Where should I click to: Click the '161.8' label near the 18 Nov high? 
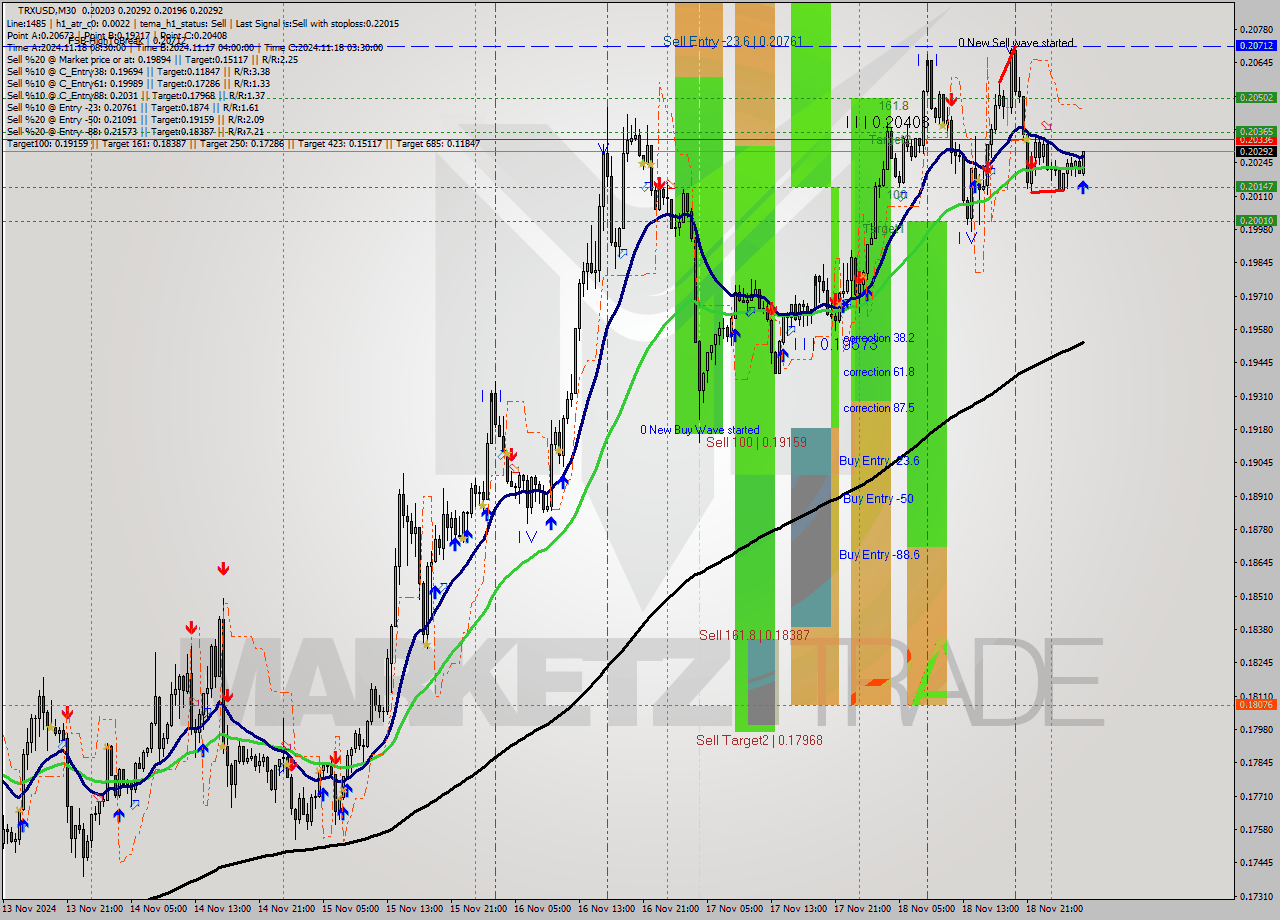click(x=893, y=105)
